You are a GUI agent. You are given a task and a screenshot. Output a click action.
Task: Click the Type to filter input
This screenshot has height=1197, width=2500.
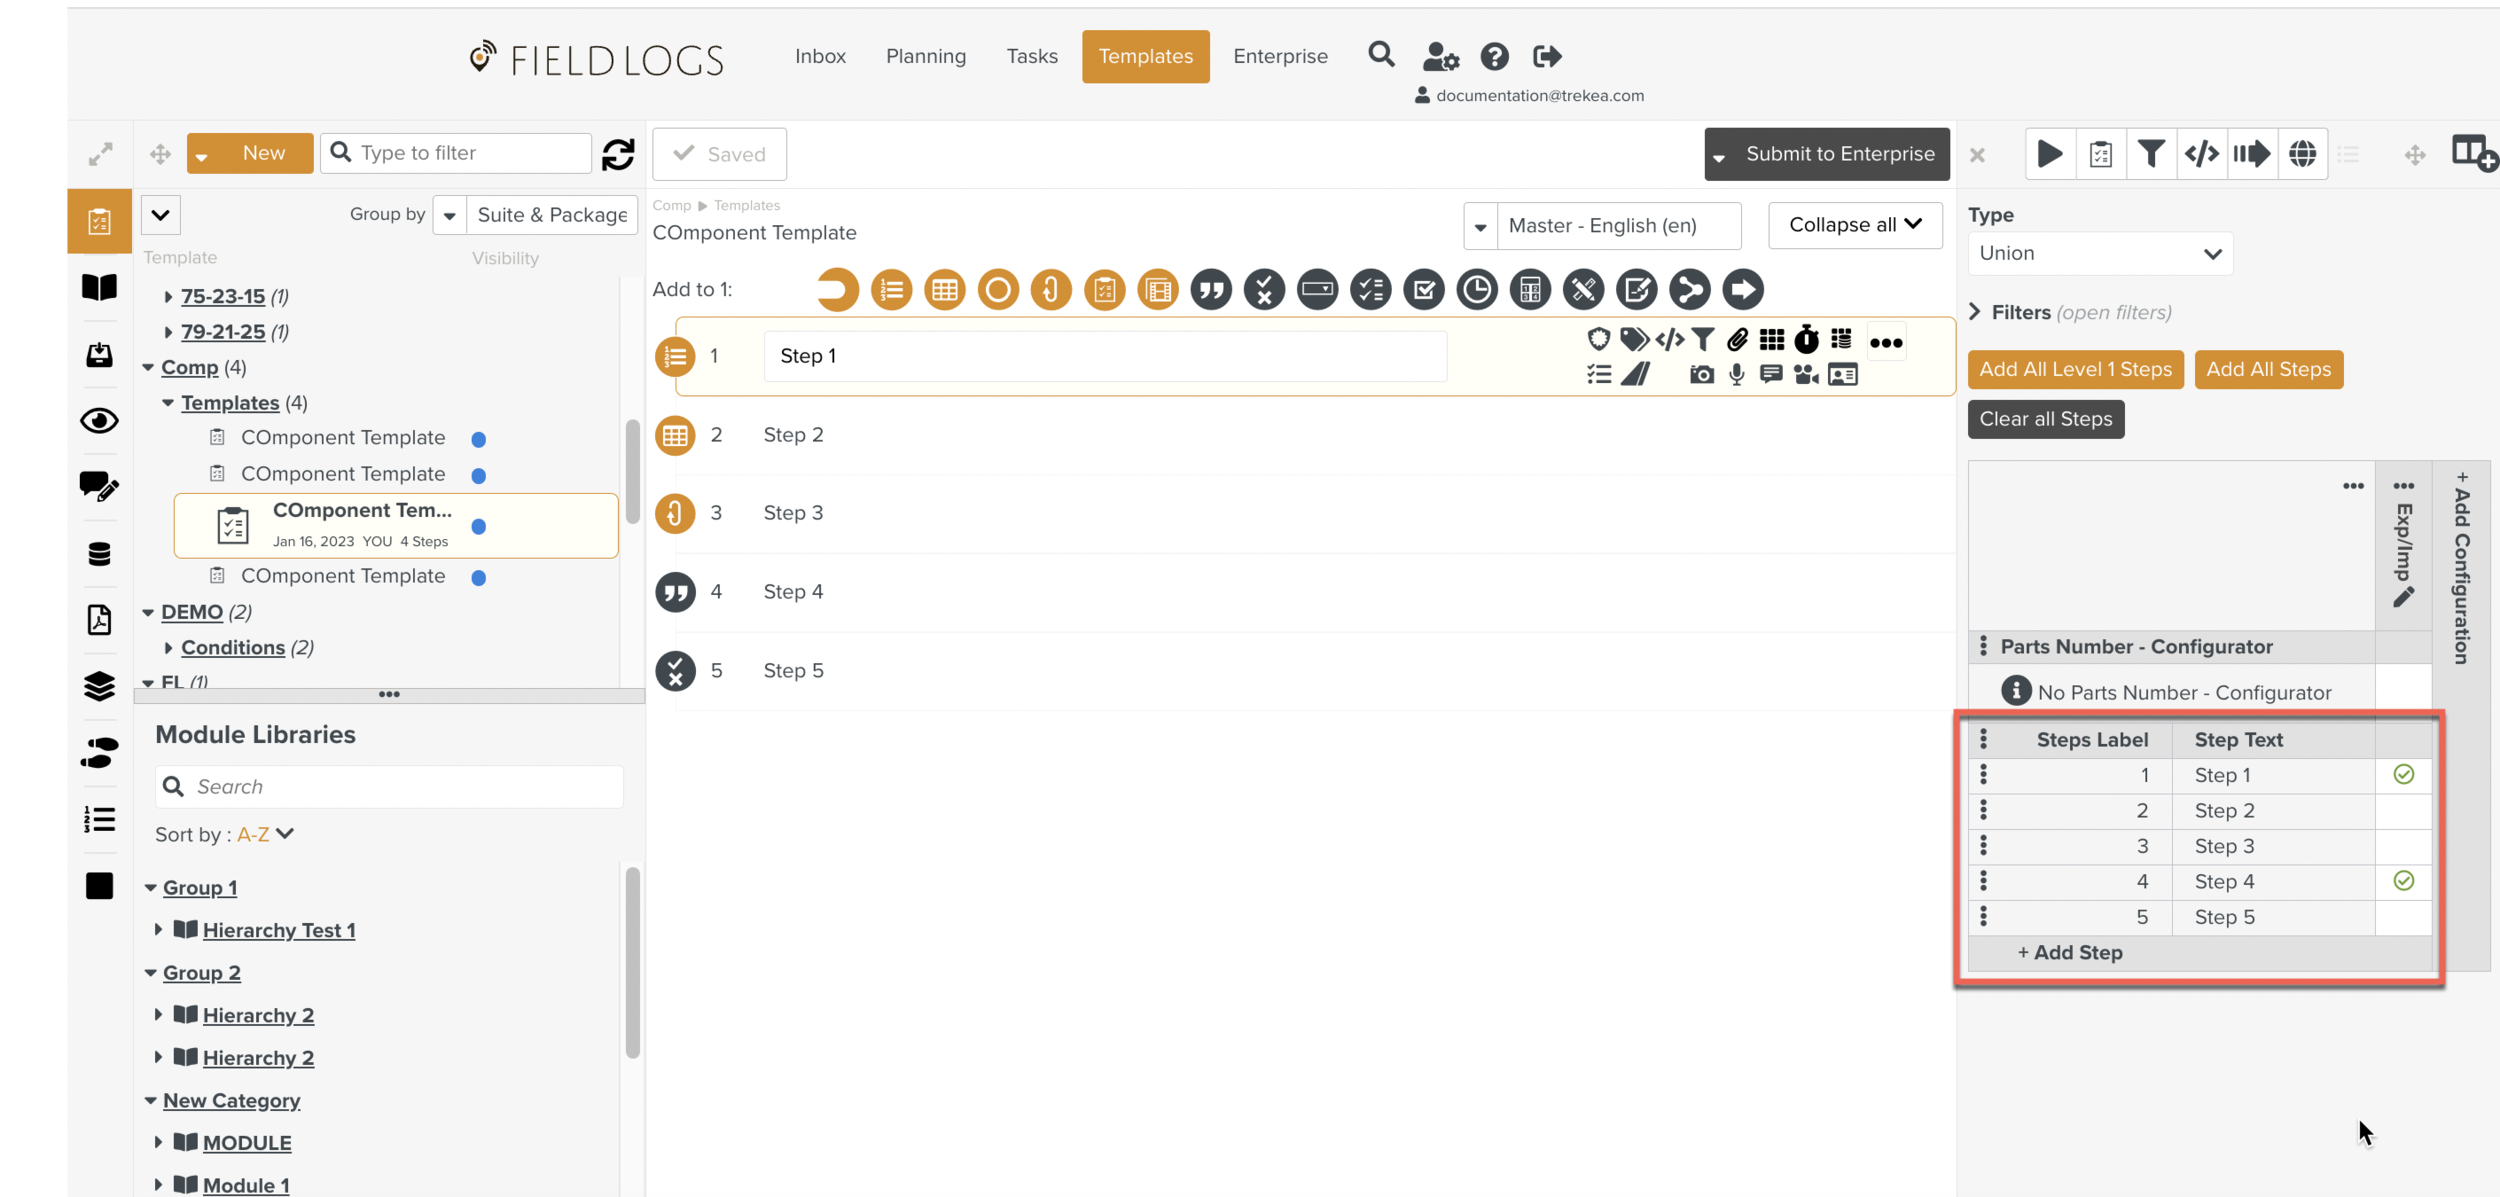pyautogui.click(x=456, y=153)
